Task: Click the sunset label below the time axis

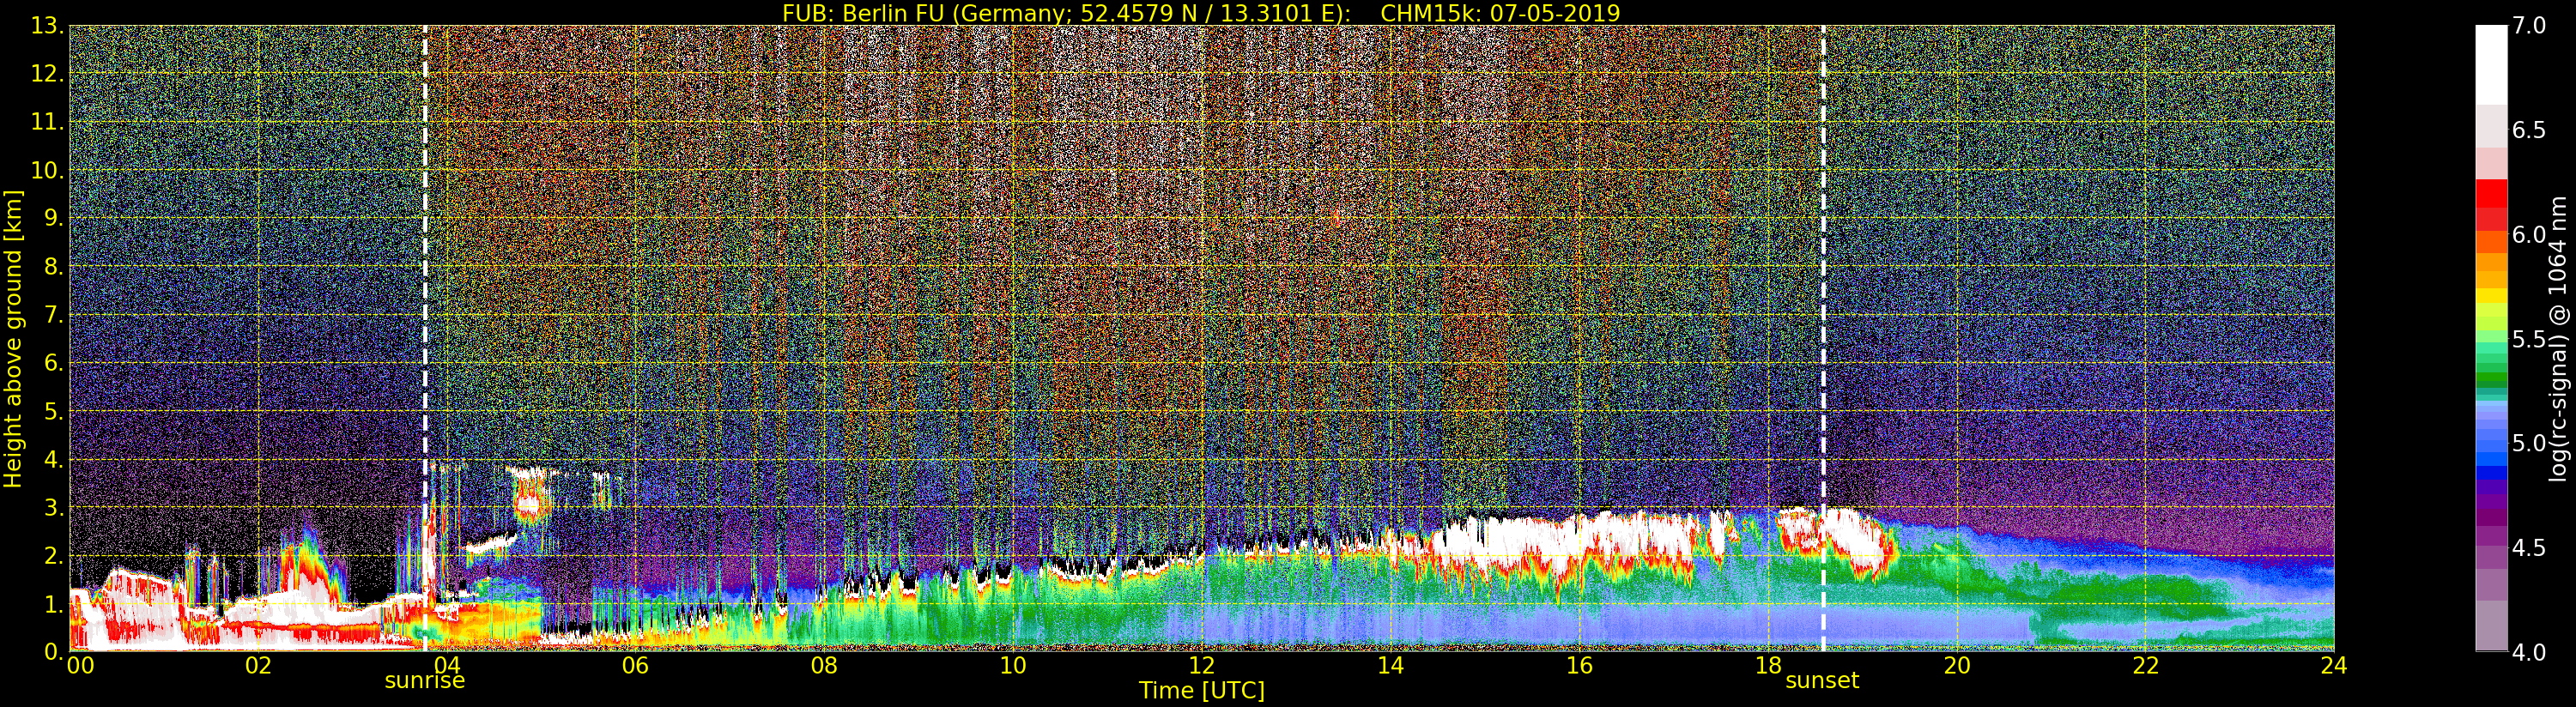Action: [1822, 681]
